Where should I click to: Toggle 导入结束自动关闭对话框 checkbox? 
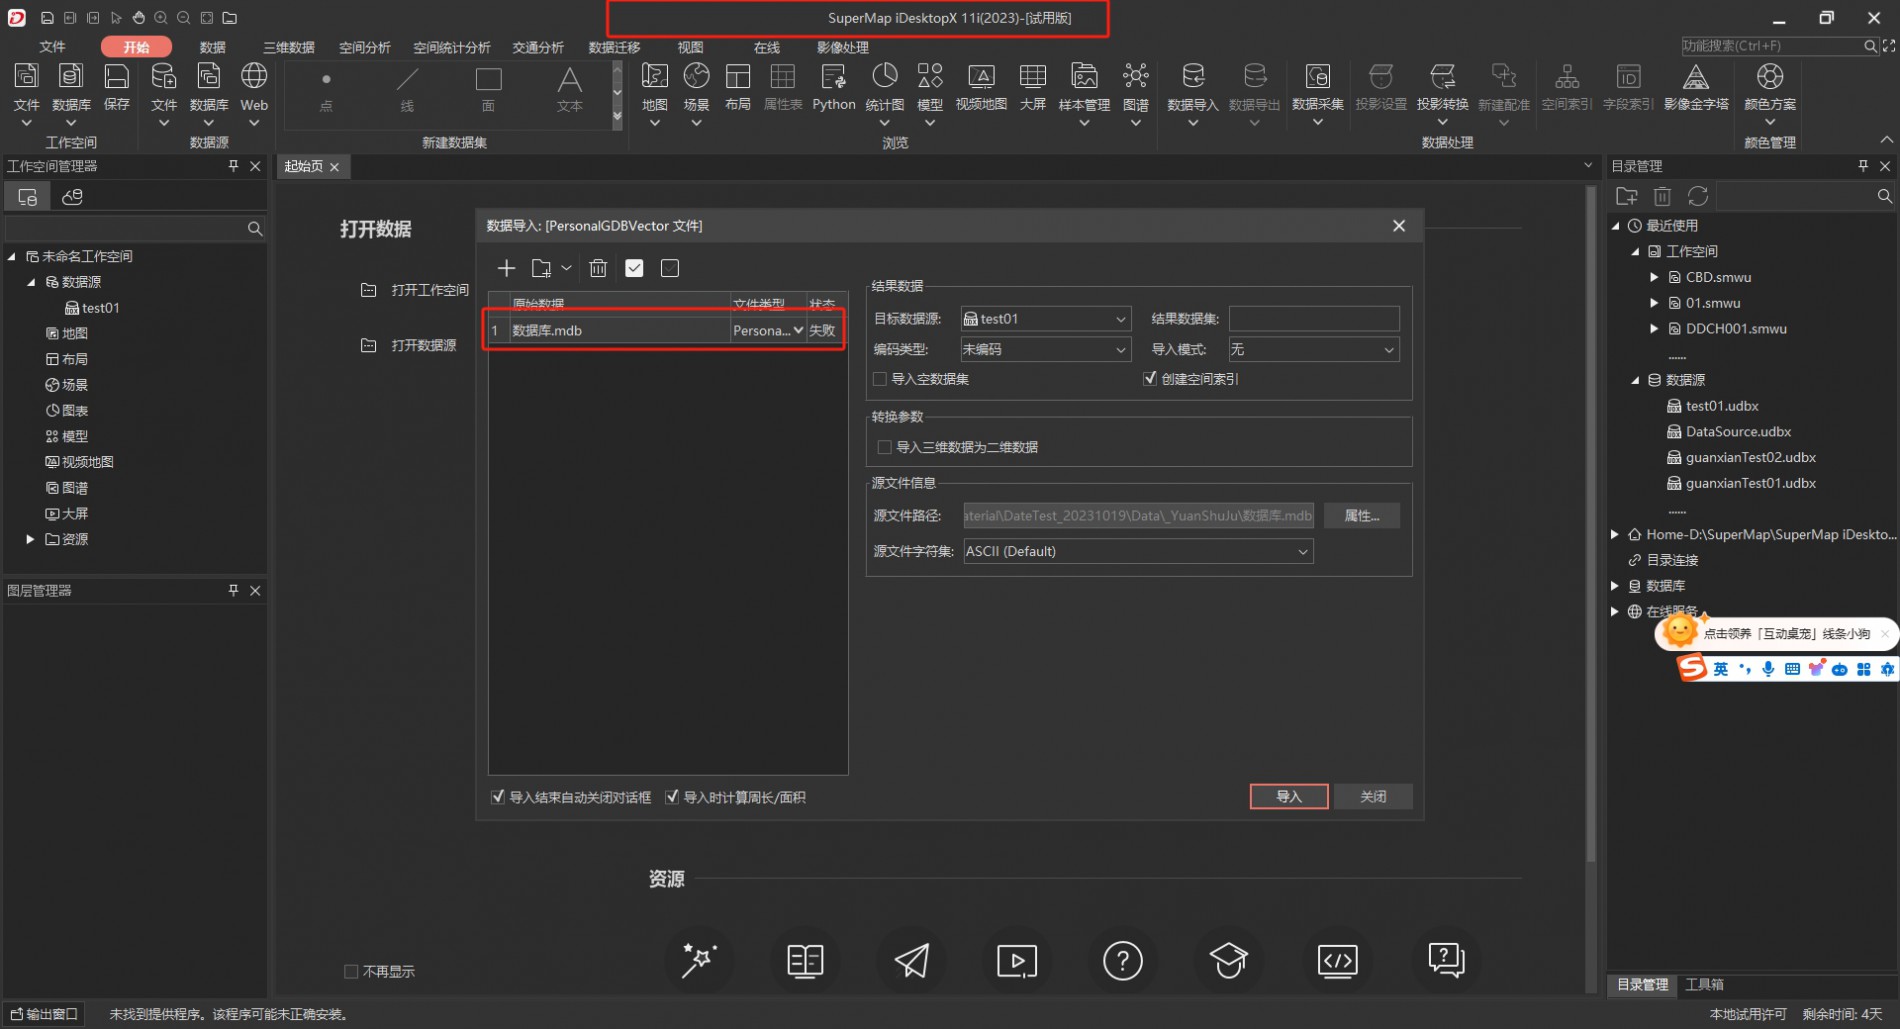click(x=498, y=797)
